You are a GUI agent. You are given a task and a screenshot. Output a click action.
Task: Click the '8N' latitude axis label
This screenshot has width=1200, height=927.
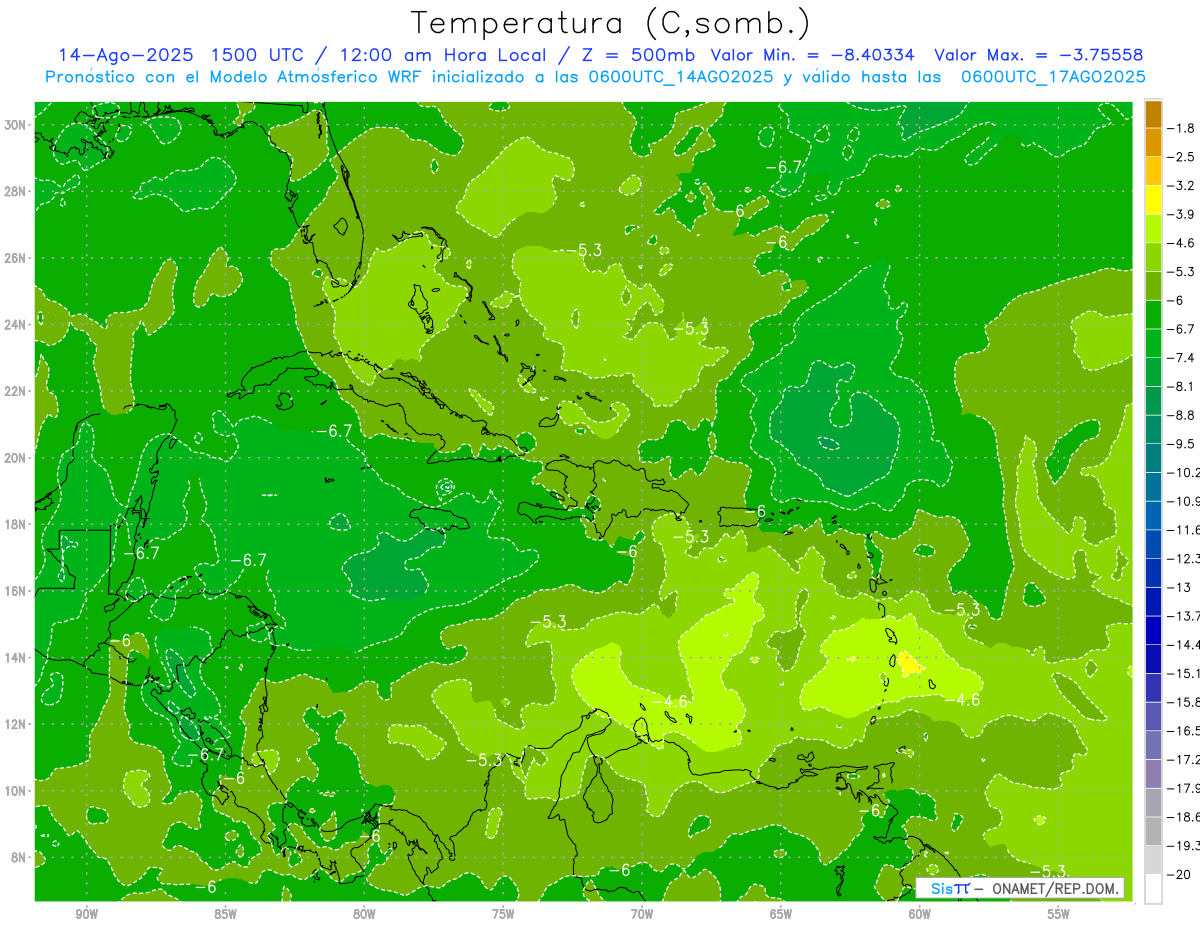coord(19,857)
